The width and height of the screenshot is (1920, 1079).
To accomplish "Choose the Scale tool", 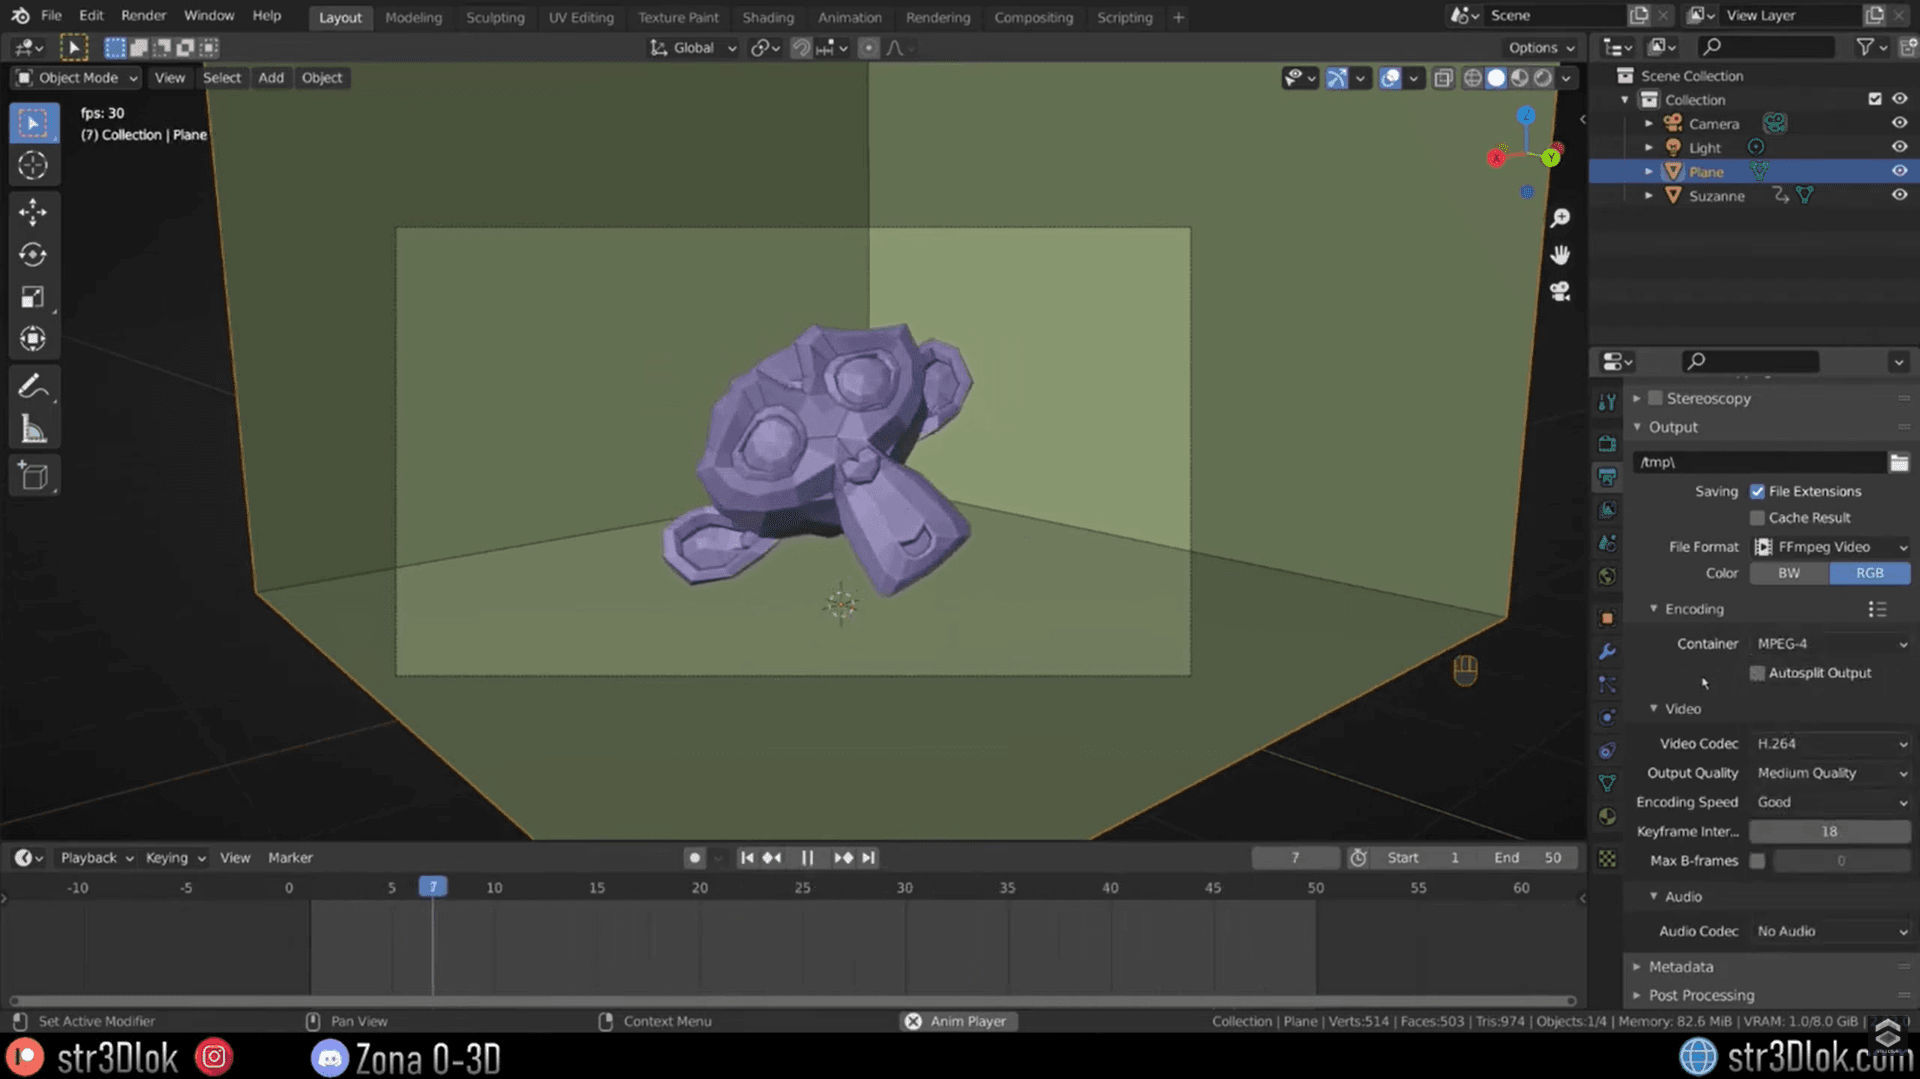I will tap(33, 297).
